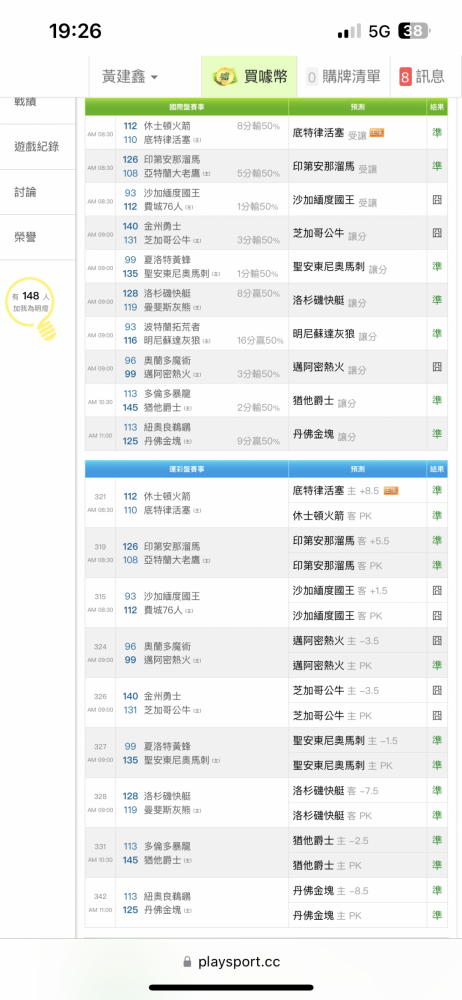462x1000 pixels.
Task: Tap the 5G network indicator
Action: pos(379,31)
